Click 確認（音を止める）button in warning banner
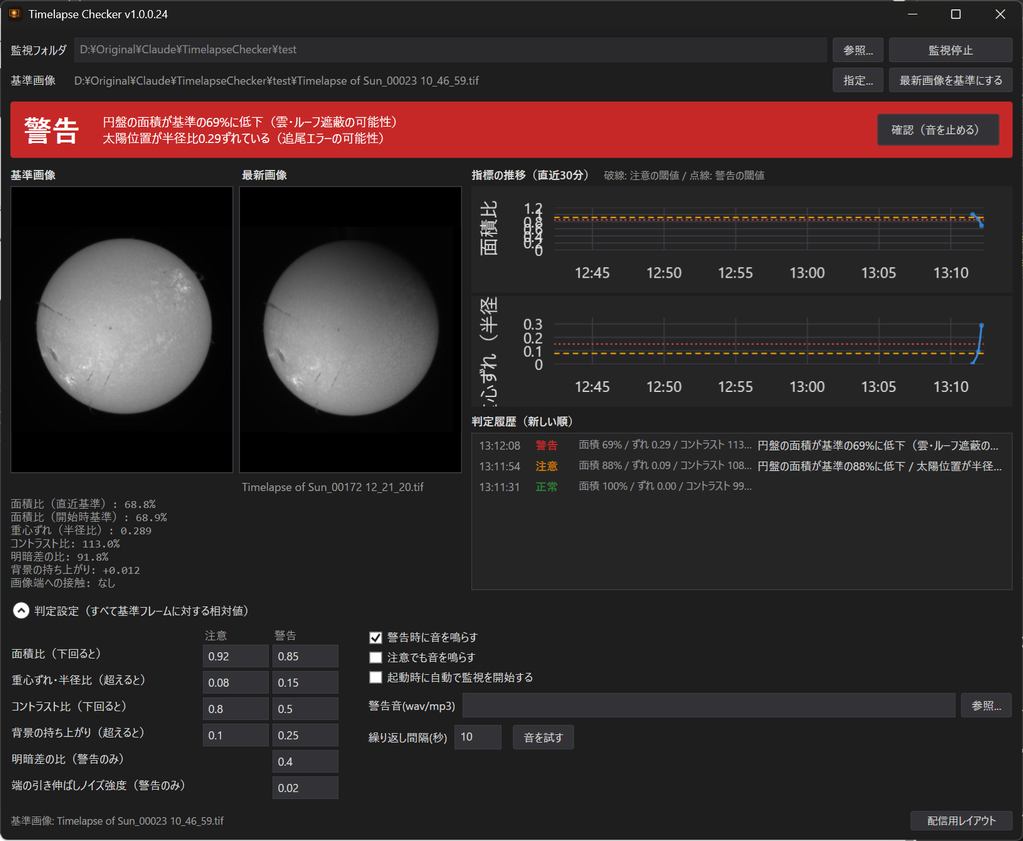The image size is (1023, 841). click(x=938, y=129)
